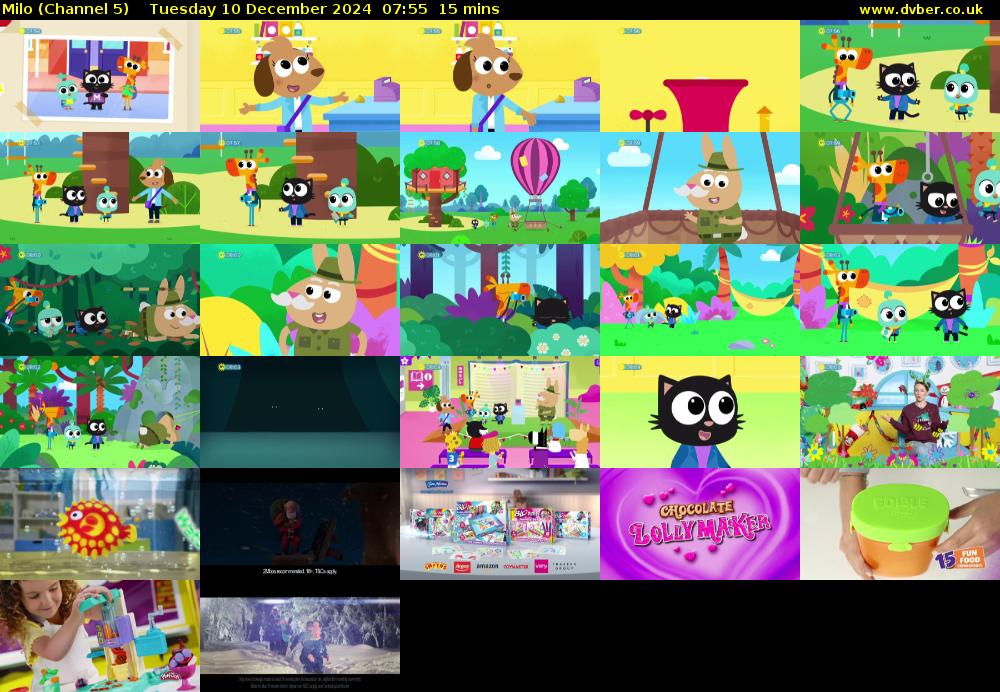Open thumbnail of giraffe, cat and bird on hill
Viewport: 1000px width, 692px height.
(900, 76)
